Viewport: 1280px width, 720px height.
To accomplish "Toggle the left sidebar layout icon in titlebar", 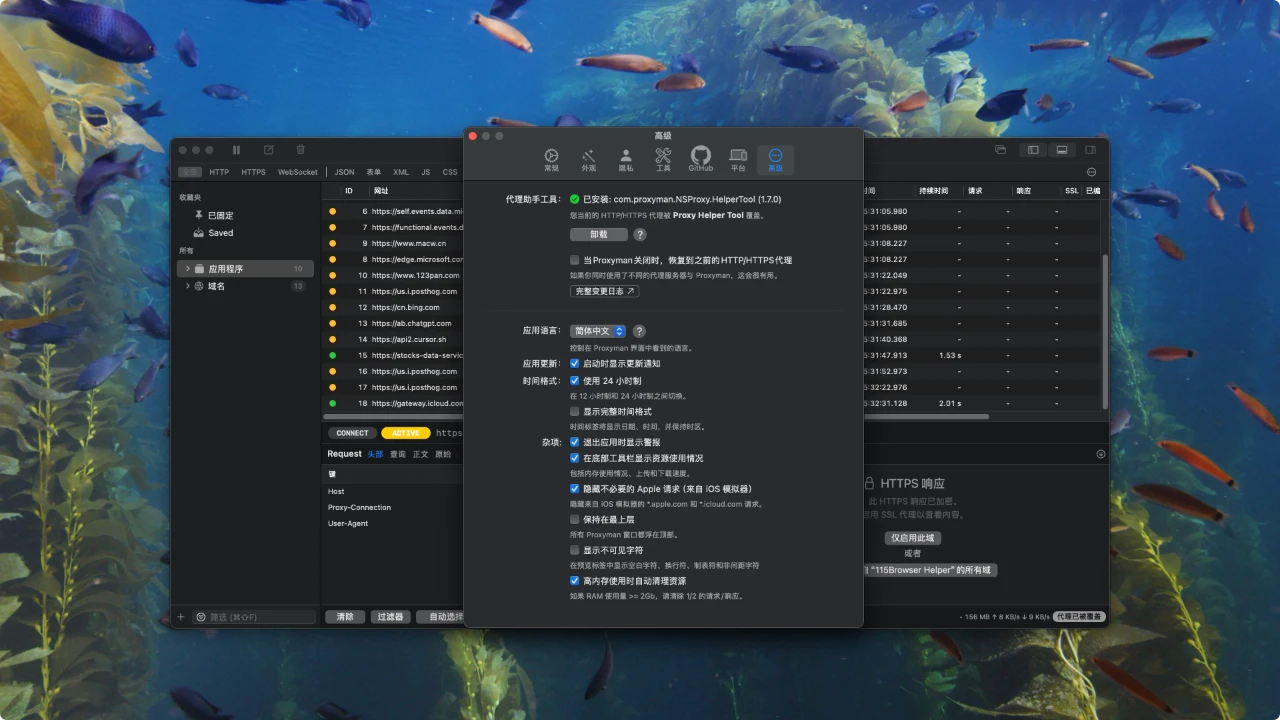I will coord(1033,150).
